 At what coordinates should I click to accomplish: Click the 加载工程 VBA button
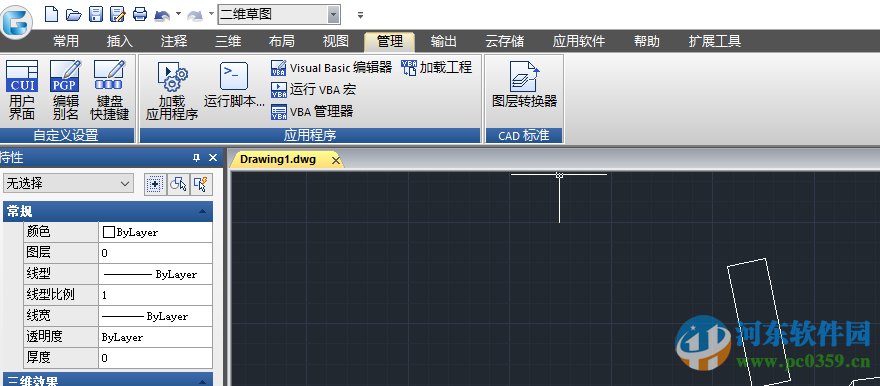coord(436,68)
